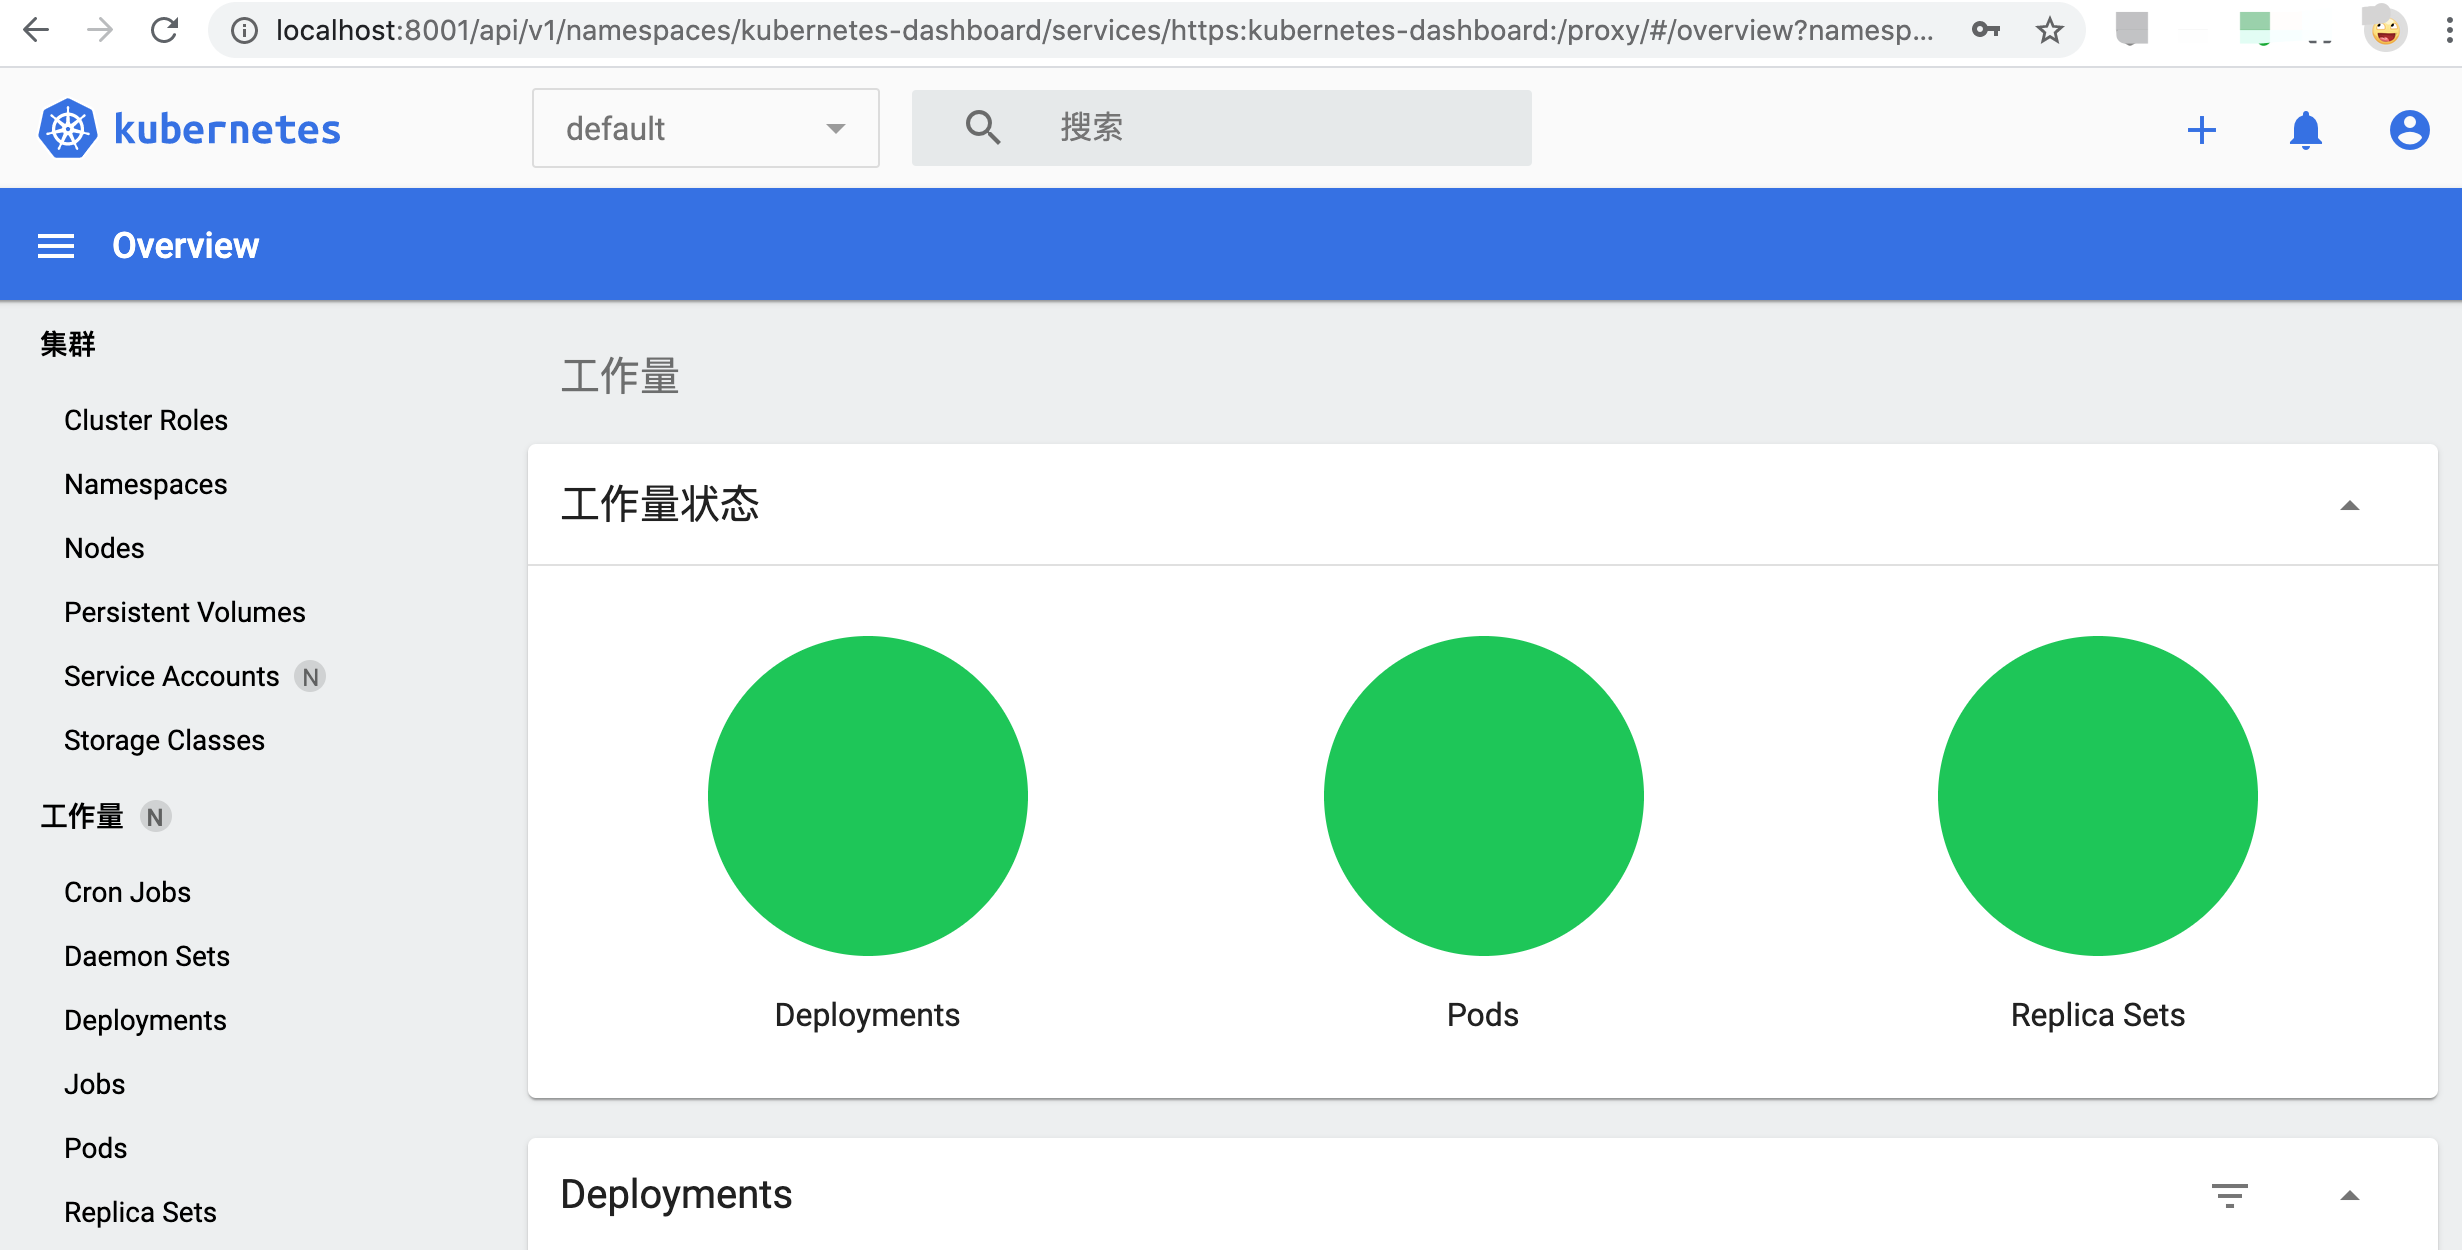Screen dimensions: 2462x1250
Task: Open Cluster Roles in the sidebar
Action: [146, 420]
